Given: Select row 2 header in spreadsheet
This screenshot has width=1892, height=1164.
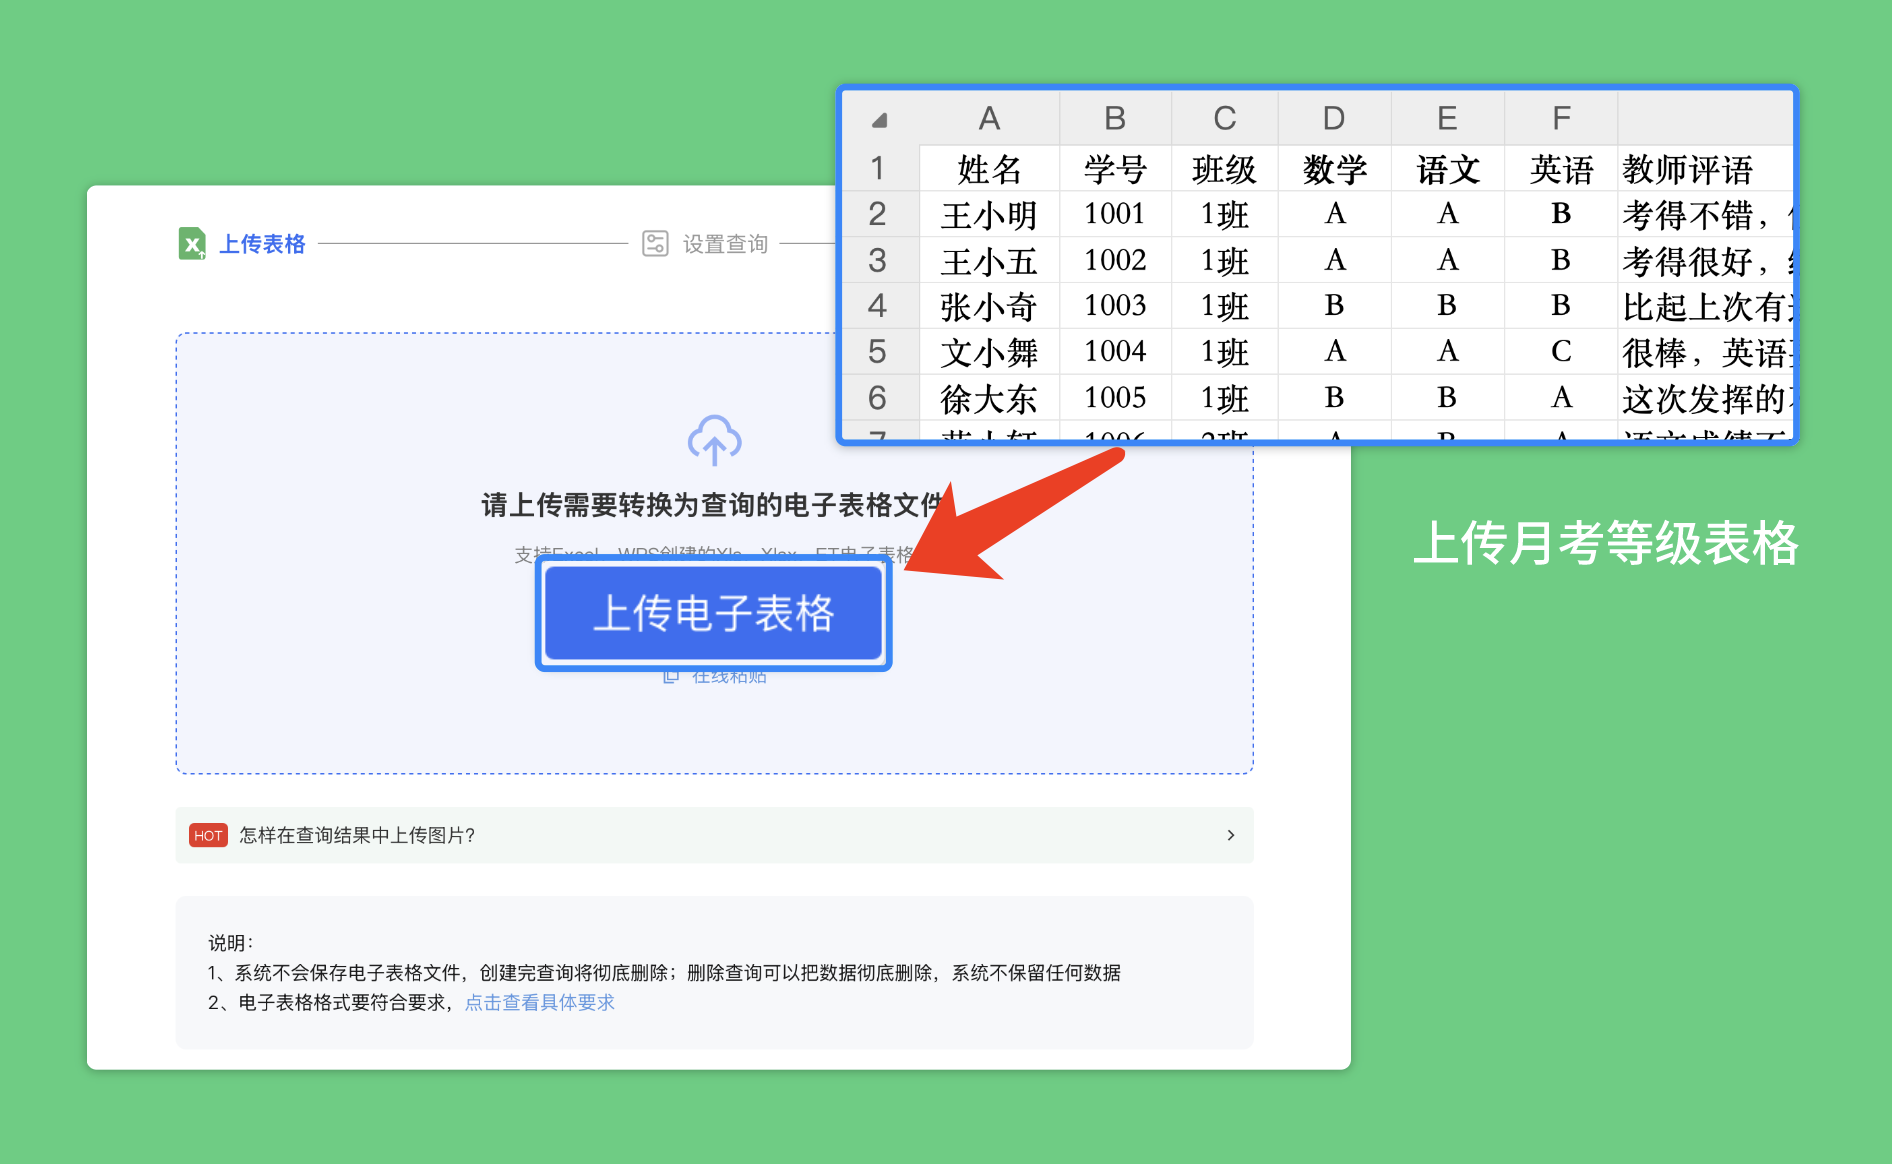Looking at the screenshot, I should pyautogui.click(x=878, y=214).
